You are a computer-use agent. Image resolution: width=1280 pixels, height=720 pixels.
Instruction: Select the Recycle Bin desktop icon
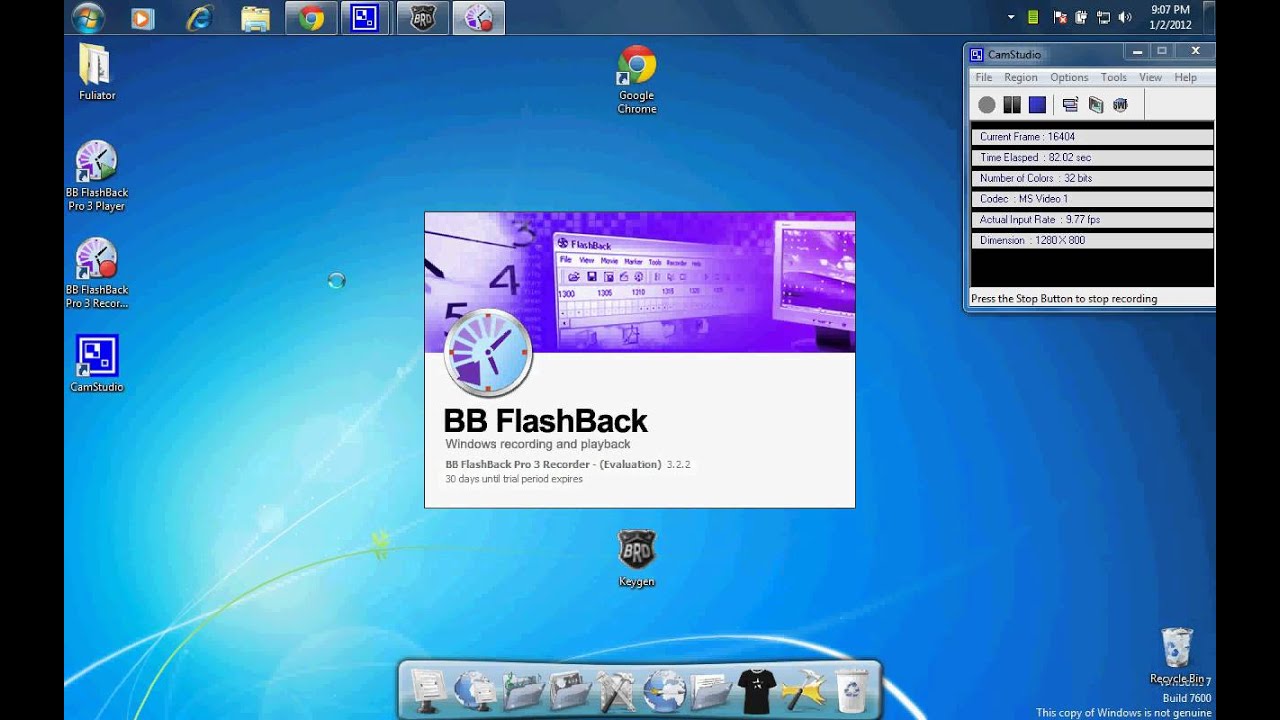pos(1177,656)
